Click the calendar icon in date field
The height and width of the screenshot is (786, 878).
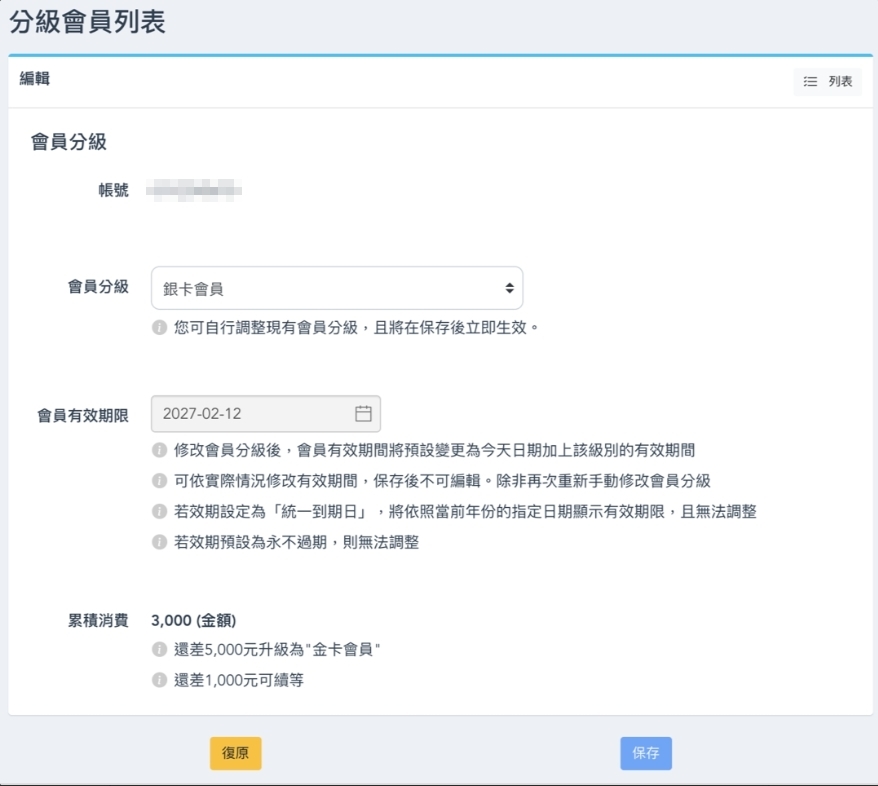point(363,414)
